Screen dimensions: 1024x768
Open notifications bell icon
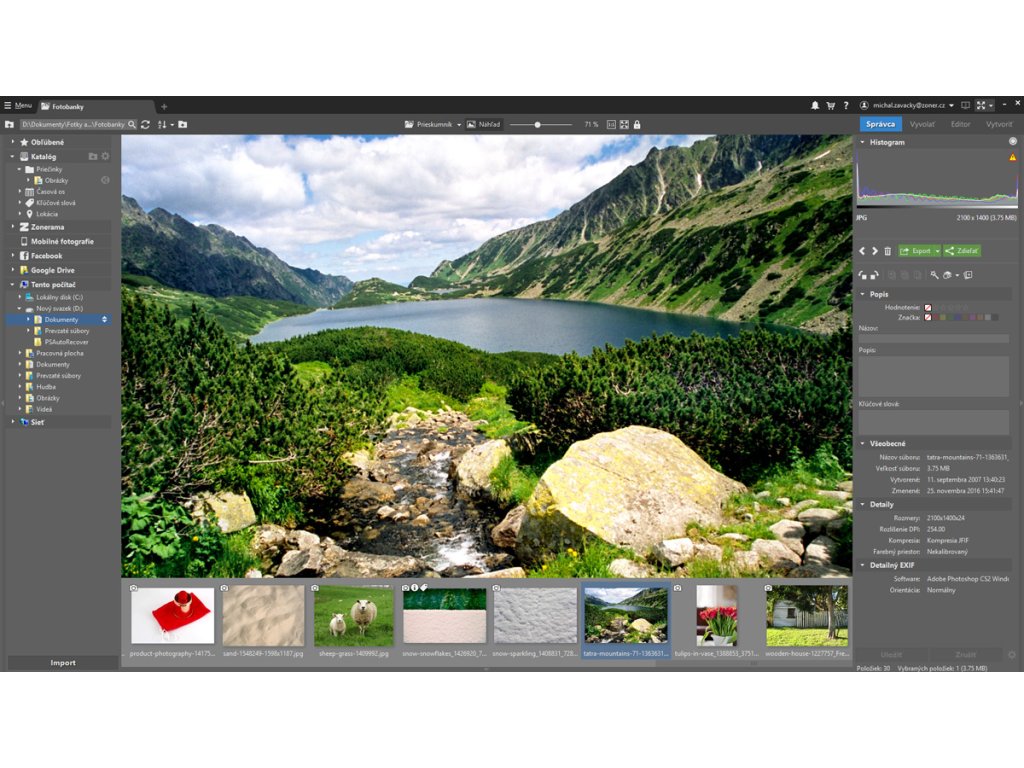(815, 105)
